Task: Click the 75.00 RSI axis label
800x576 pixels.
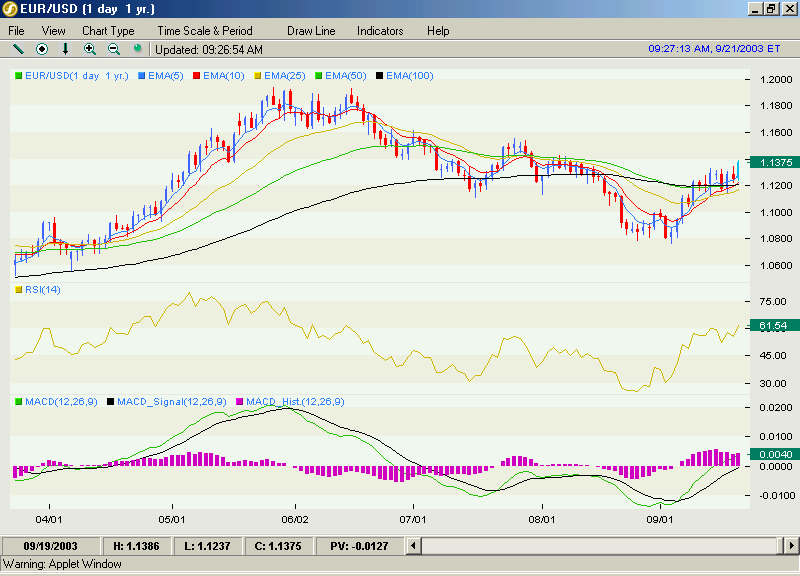Action: [773, 302]
